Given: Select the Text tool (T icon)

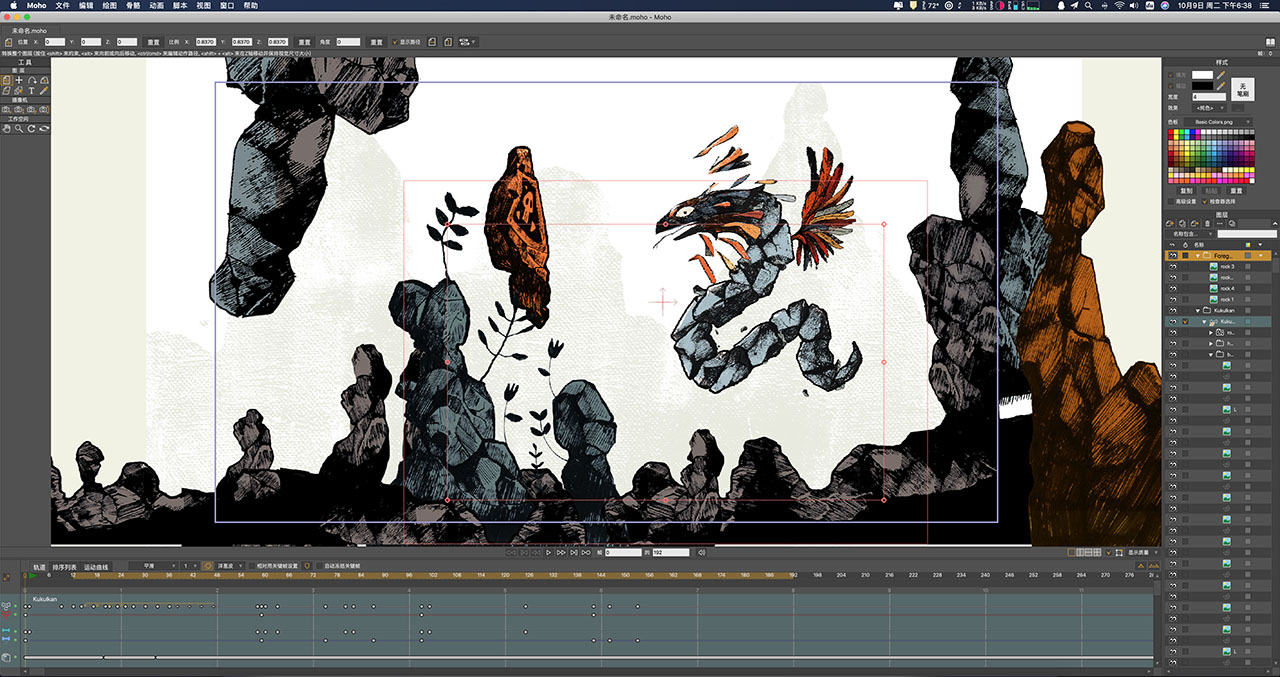Looking at the screenshot, I should tap(31, 91).
